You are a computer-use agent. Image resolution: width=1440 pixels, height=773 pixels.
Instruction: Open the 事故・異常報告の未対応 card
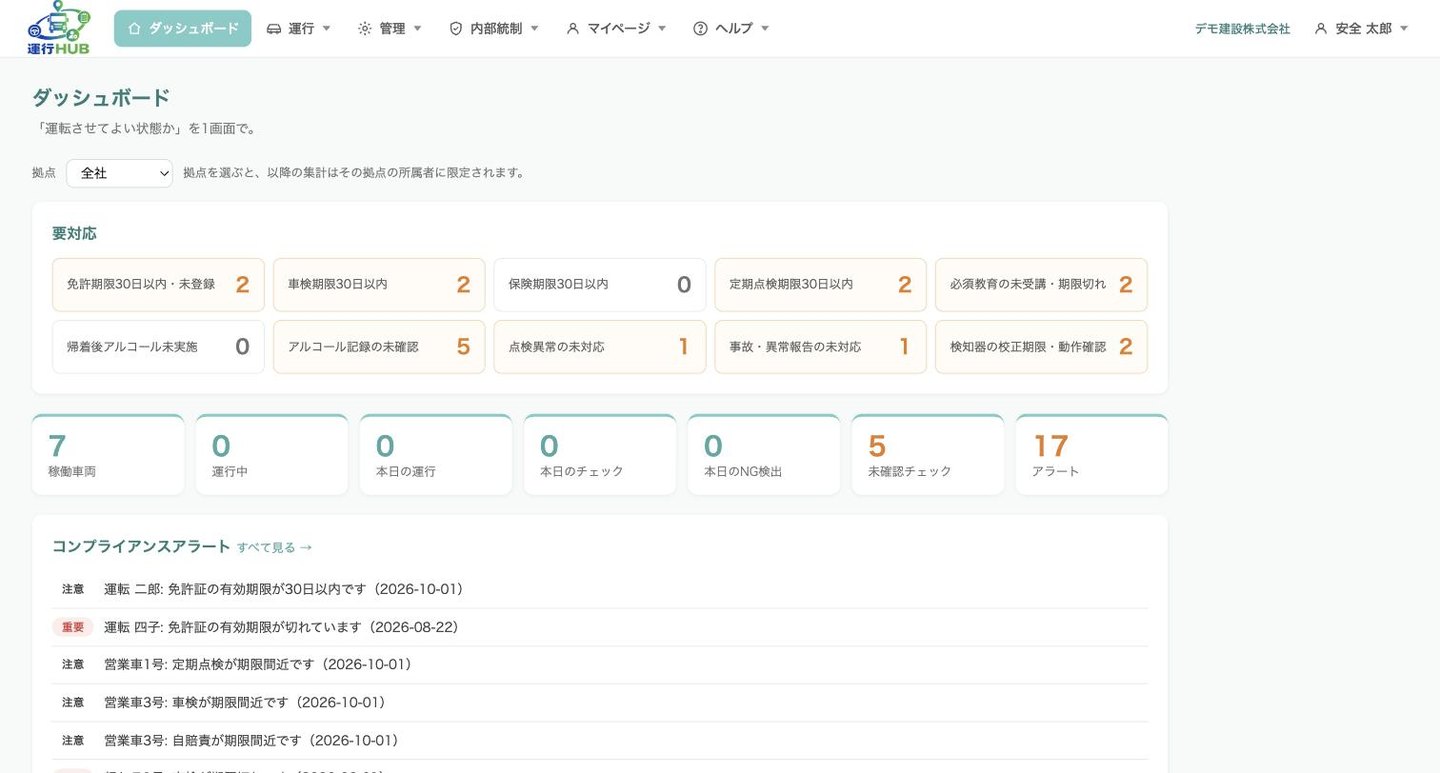[x=821, y=347]
